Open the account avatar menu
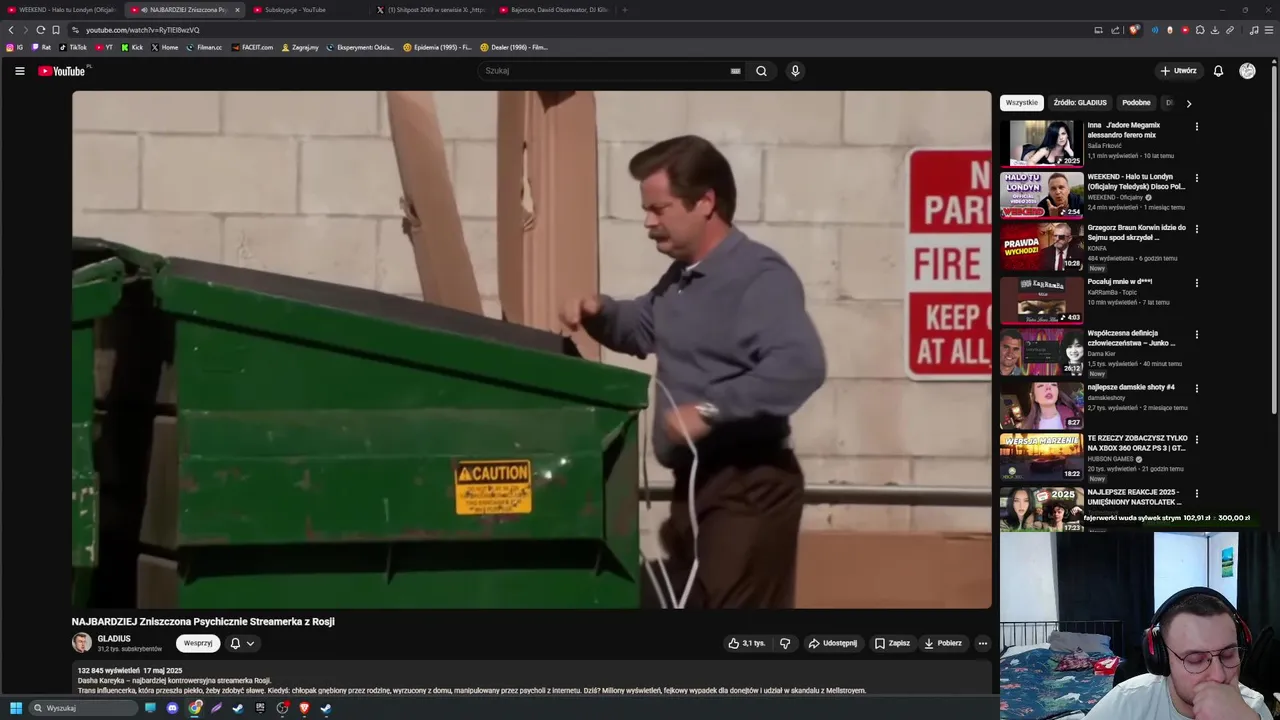 coord(1247,71)
